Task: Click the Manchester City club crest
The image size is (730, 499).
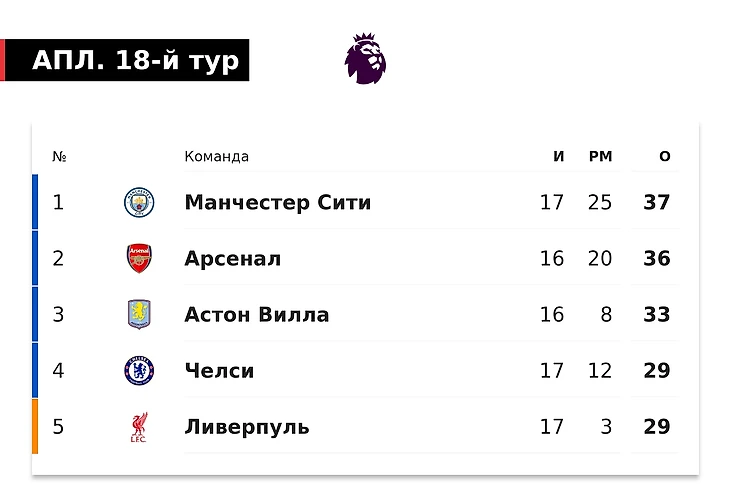Action: [139, 202]
